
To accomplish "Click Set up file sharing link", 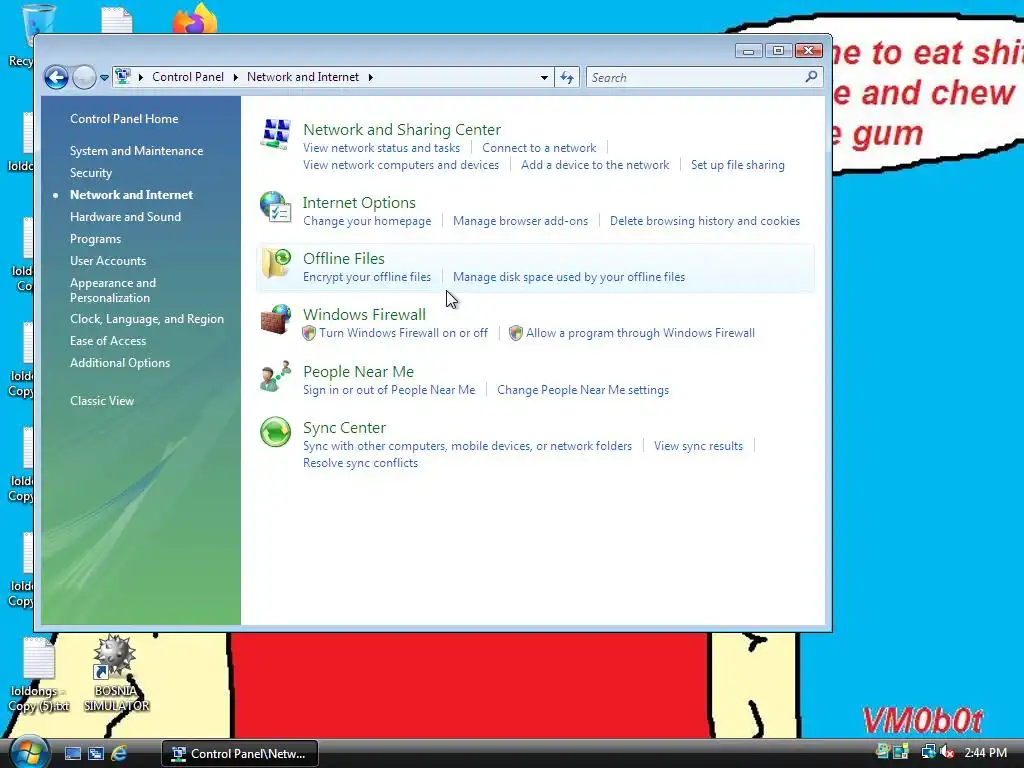I will point(738,165).
